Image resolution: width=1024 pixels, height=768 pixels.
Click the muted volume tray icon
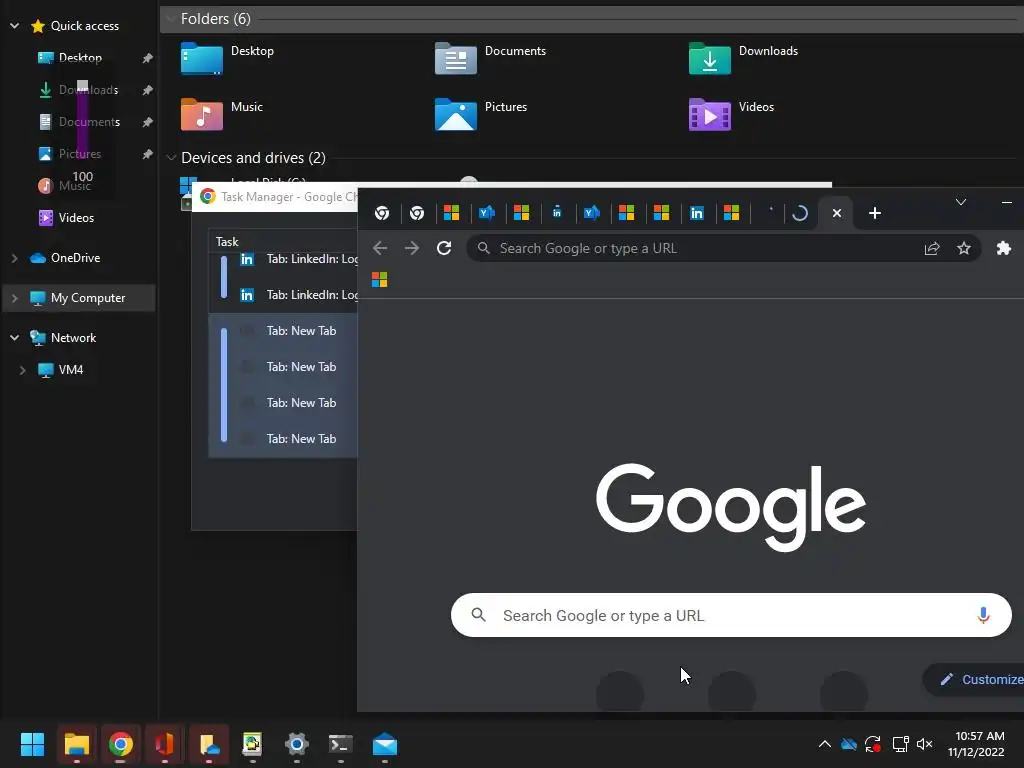click(x=924, y=744)
